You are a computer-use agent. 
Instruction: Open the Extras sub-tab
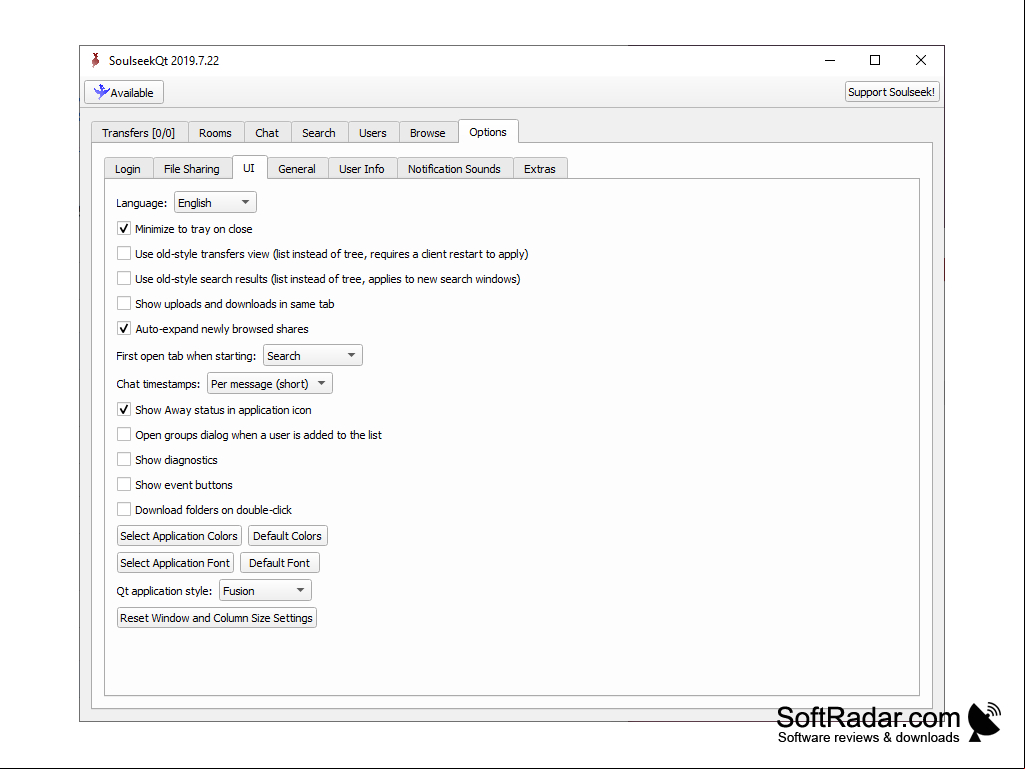click(x=540, y=169)
